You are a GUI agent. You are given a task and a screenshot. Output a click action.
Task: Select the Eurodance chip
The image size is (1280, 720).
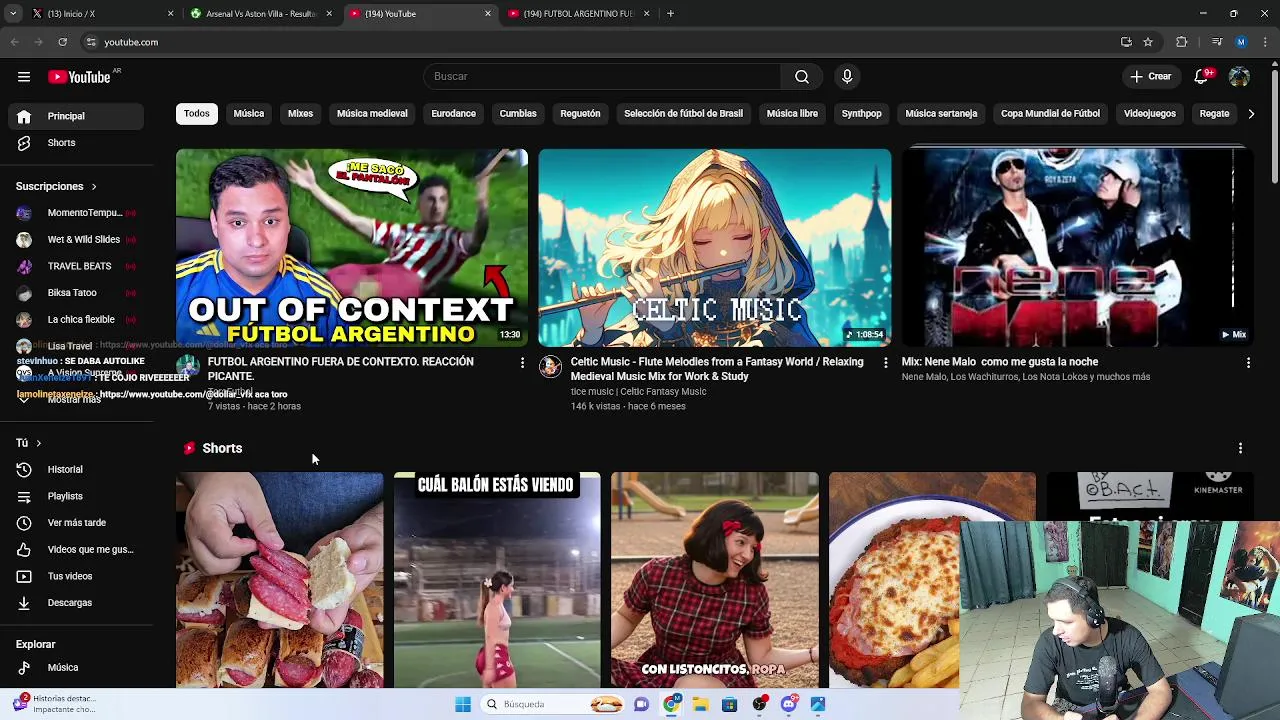pos(453,113)
